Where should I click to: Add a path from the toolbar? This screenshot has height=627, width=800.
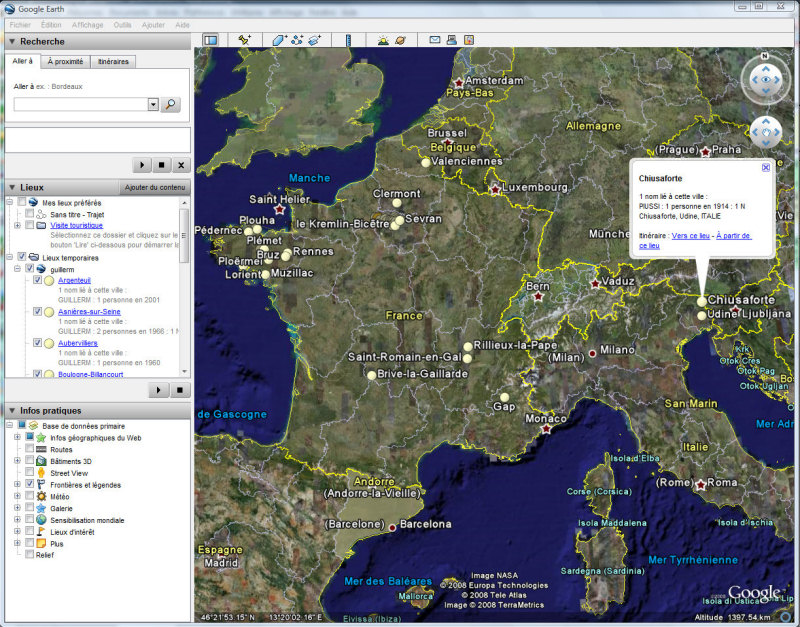coord(297,40)
